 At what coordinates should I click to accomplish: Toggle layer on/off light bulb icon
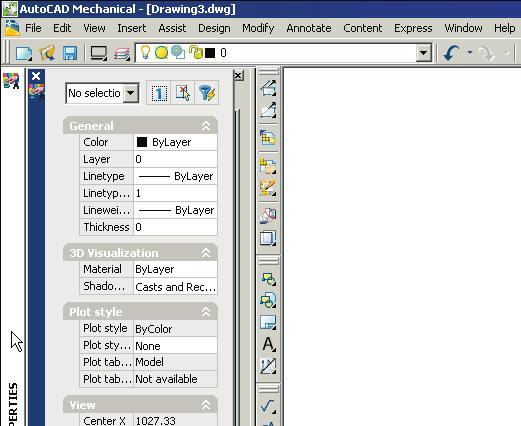(x=146, y=53)
